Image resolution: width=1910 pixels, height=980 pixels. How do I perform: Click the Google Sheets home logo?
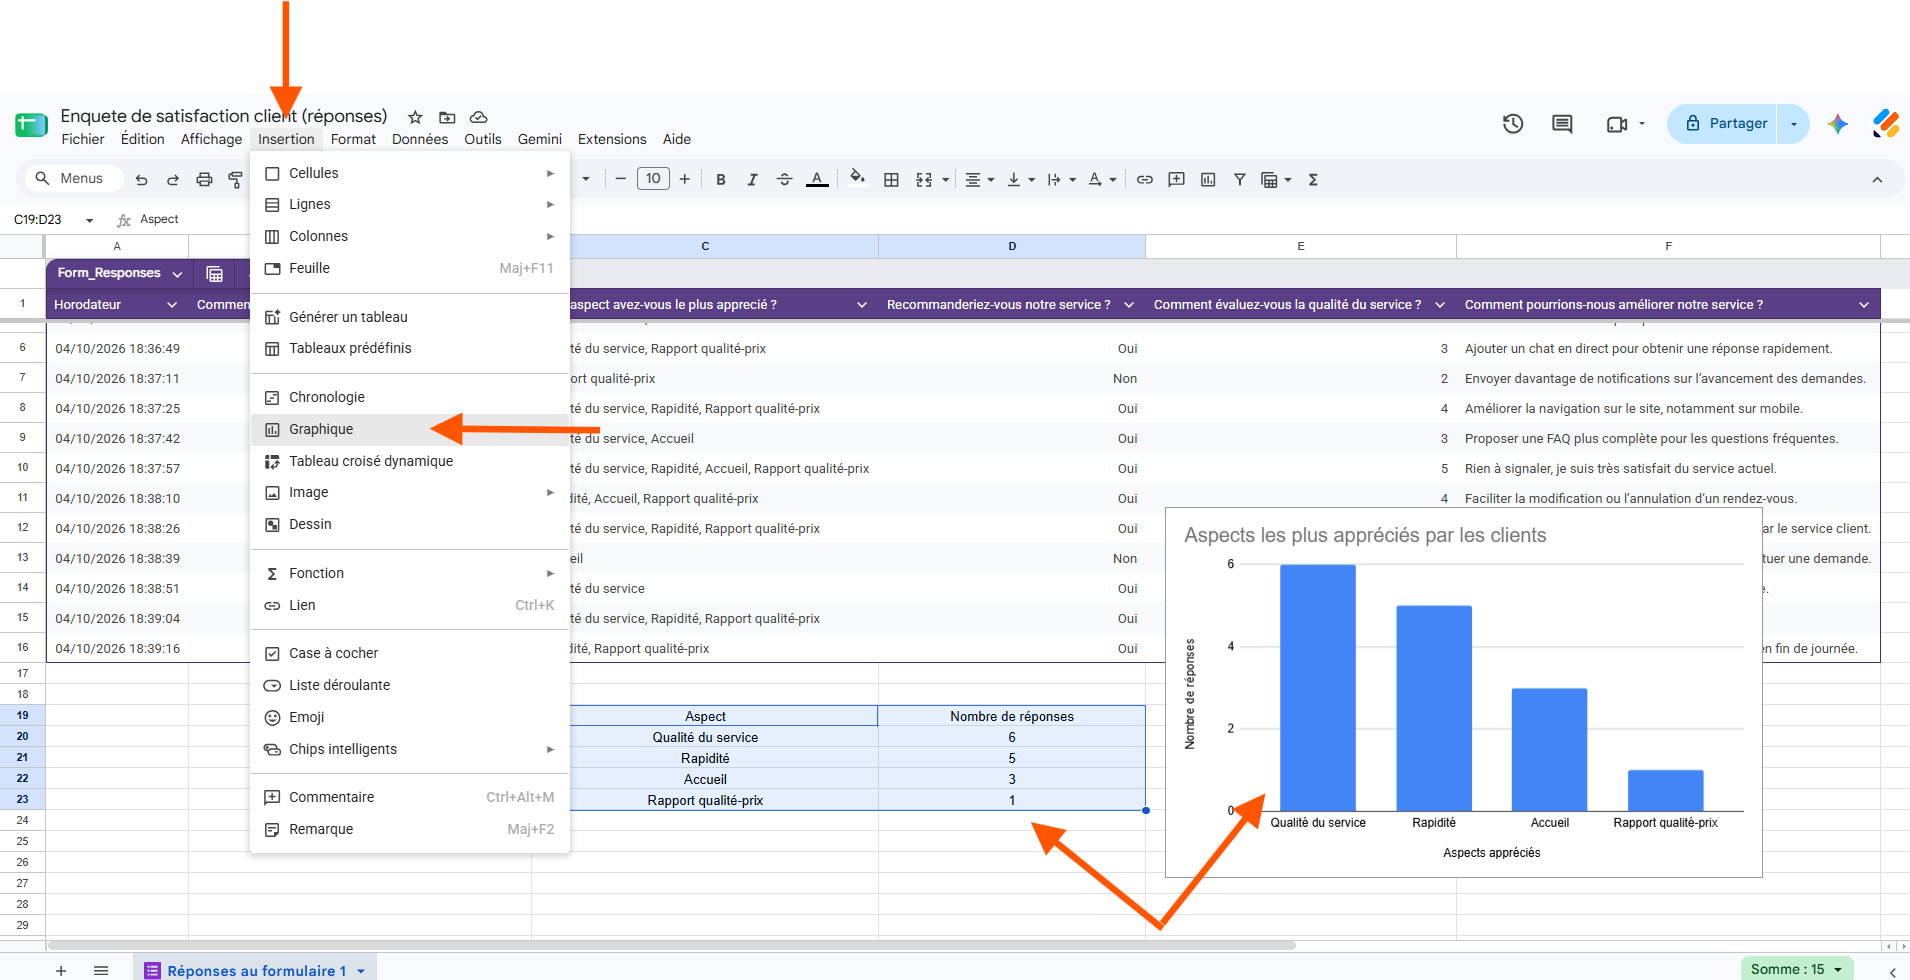(x=31, y=125)
